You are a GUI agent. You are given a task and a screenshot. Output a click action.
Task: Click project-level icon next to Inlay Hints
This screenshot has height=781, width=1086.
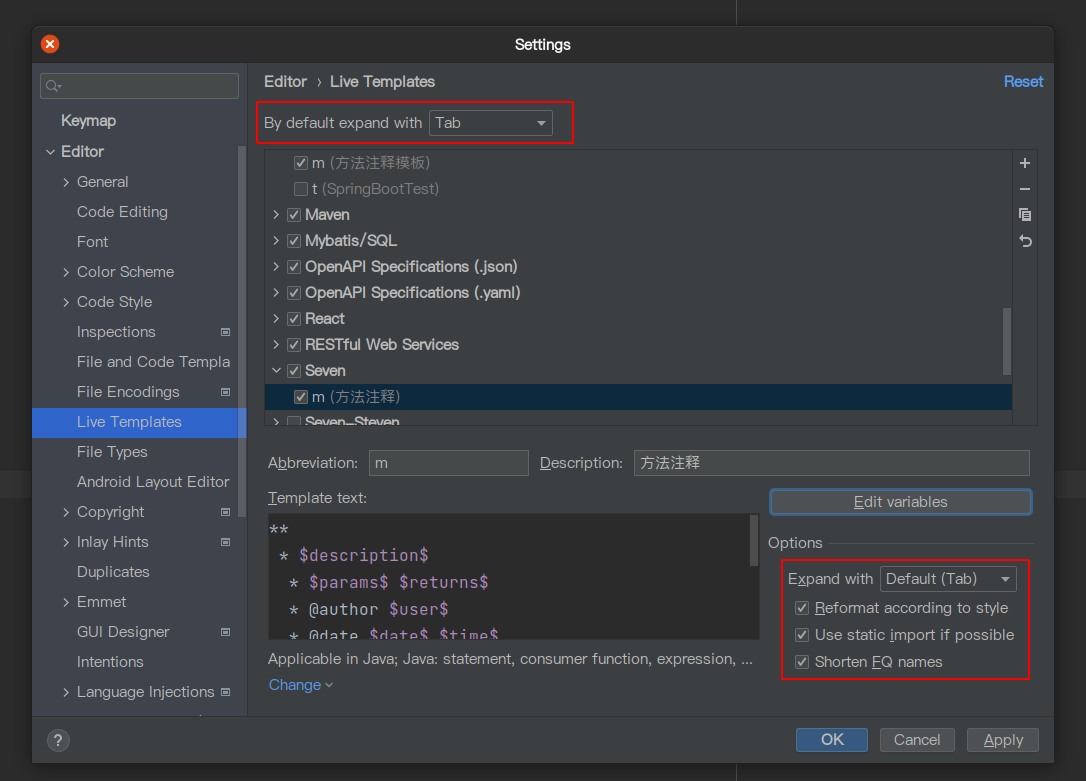coord(225,542)
